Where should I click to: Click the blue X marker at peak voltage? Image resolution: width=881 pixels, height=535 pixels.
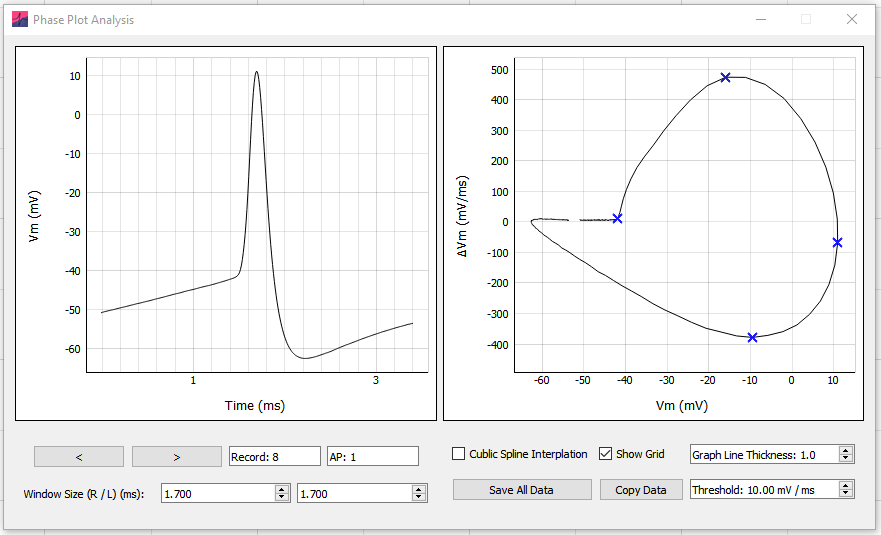pos(837,243)
